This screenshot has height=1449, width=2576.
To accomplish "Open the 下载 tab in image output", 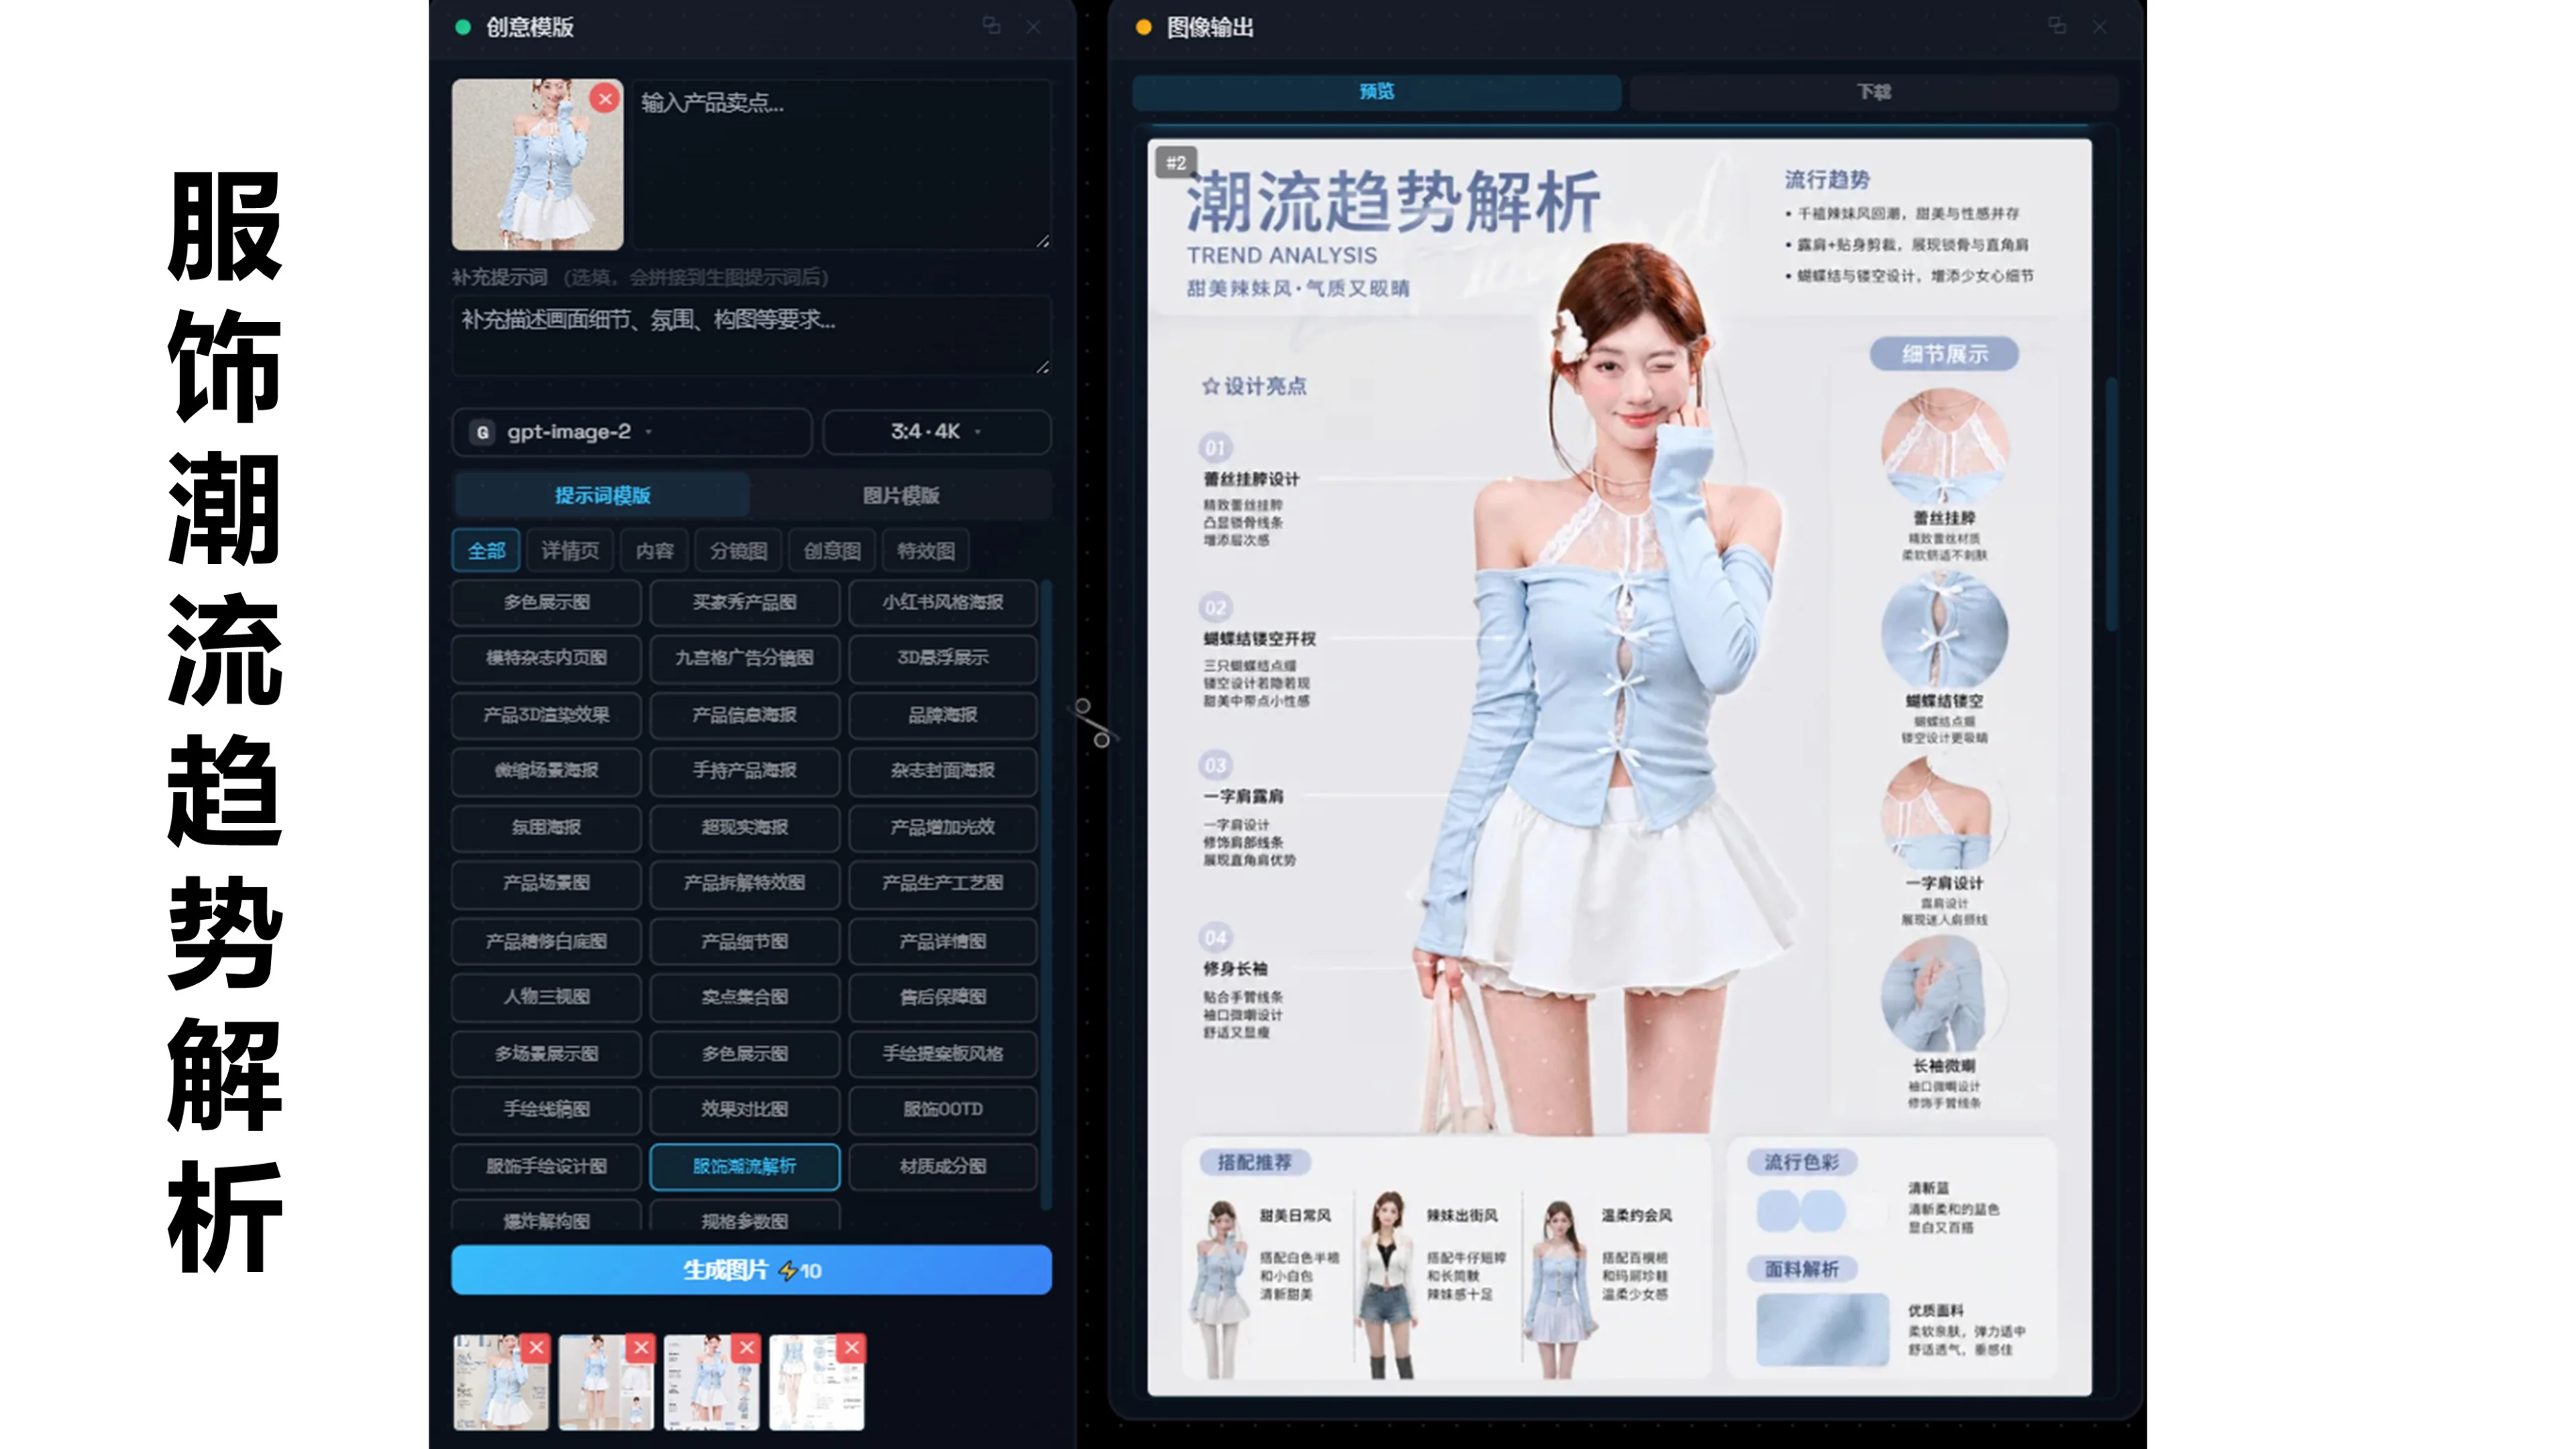I will click(1873, 92).
